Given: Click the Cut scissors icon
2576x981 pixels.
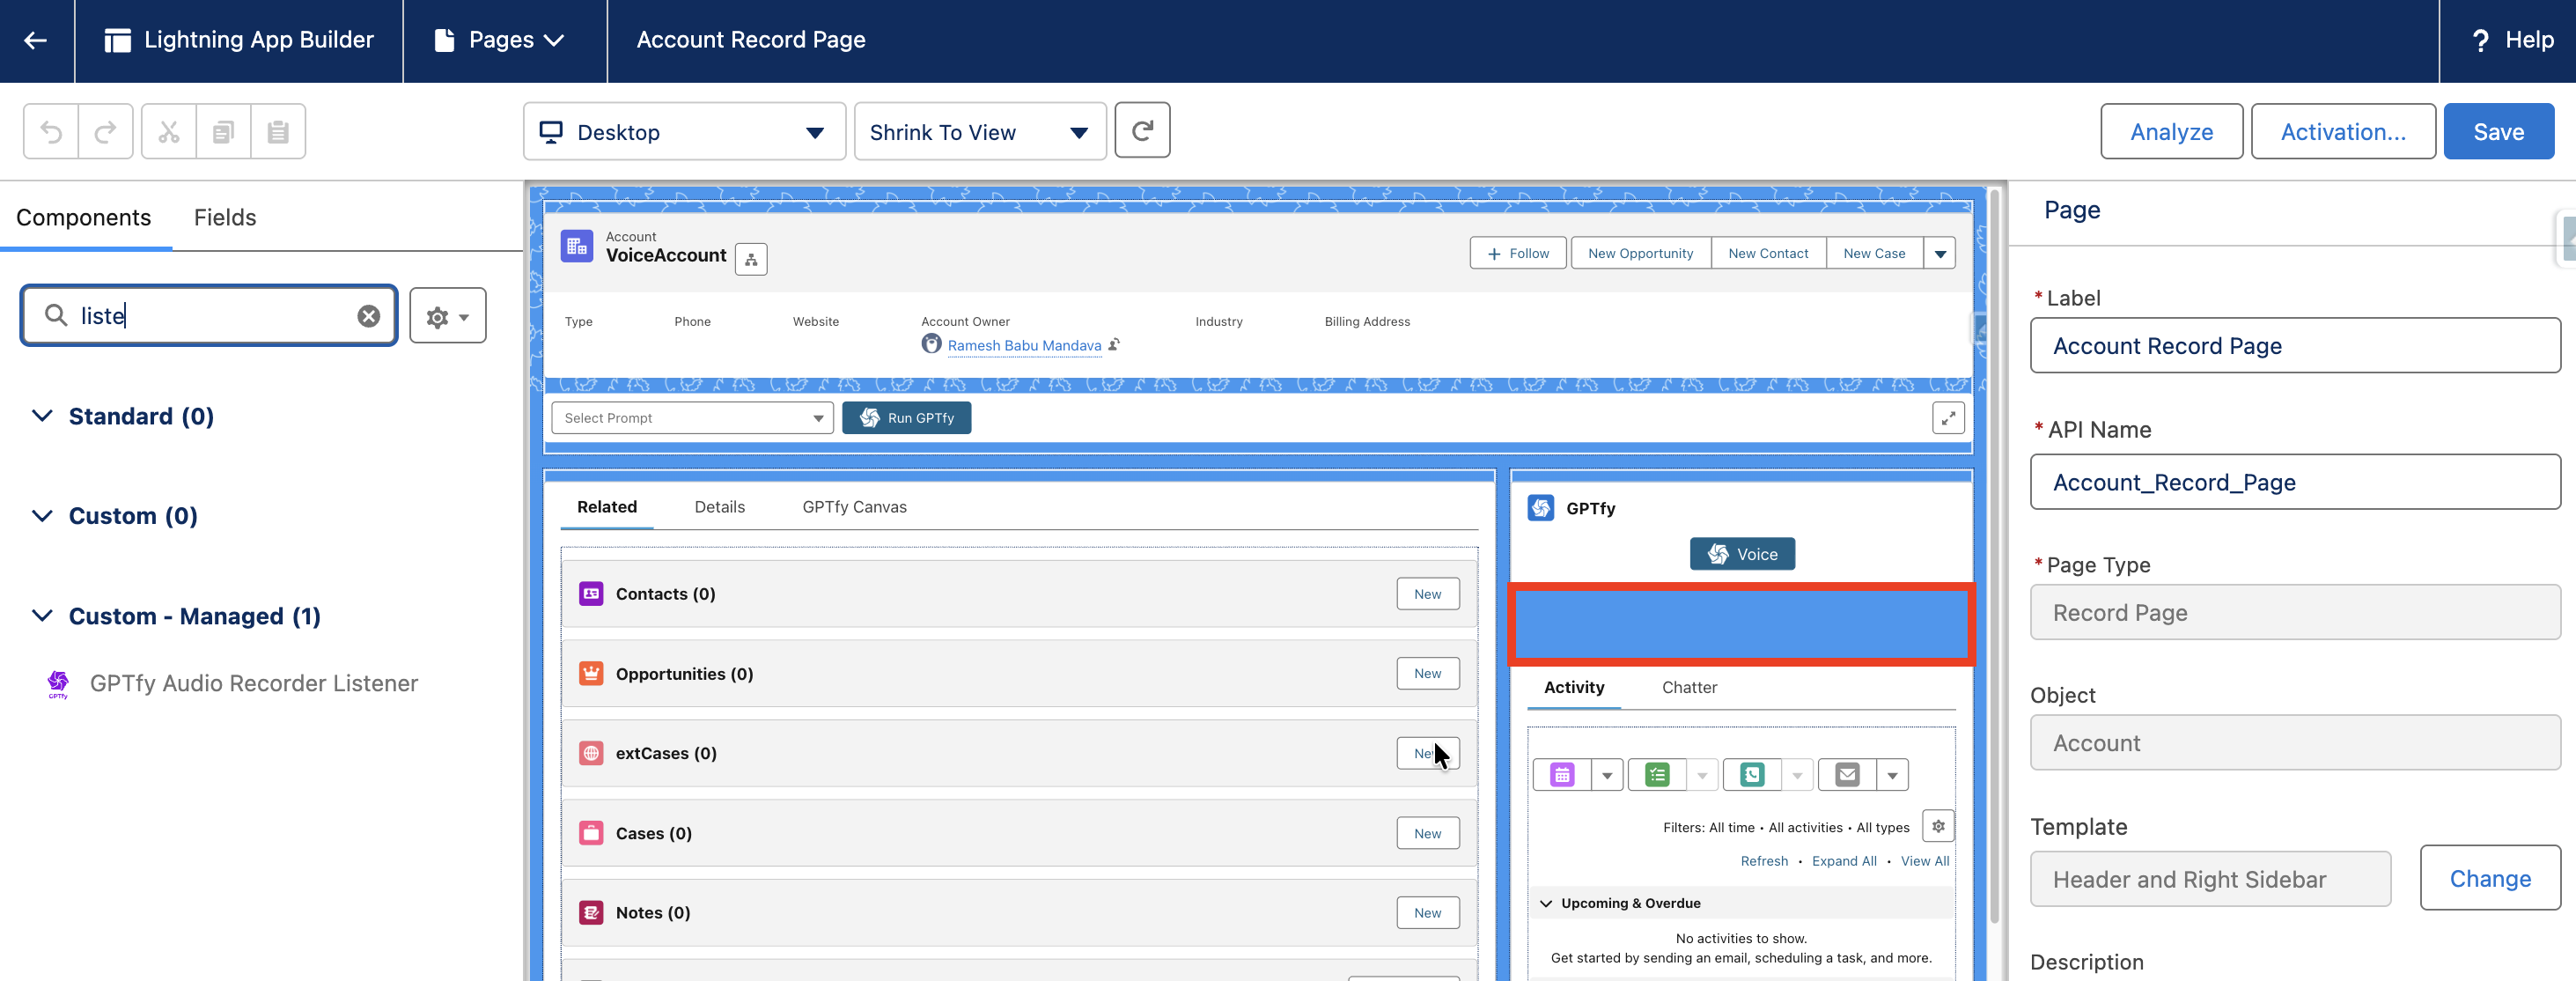Looking at the screenshot, I should point(169,131).
